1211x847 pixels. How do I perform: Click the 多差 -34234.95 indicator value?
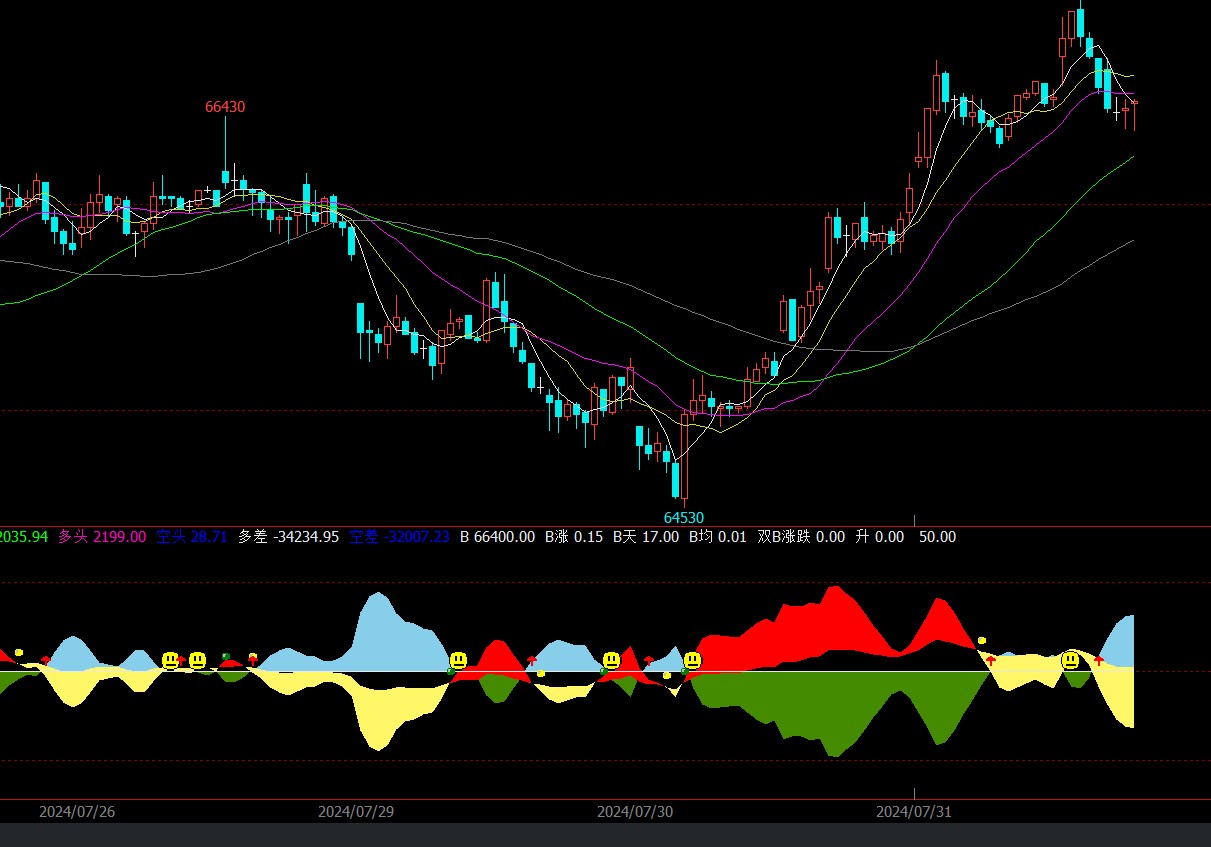click(288, 537)
